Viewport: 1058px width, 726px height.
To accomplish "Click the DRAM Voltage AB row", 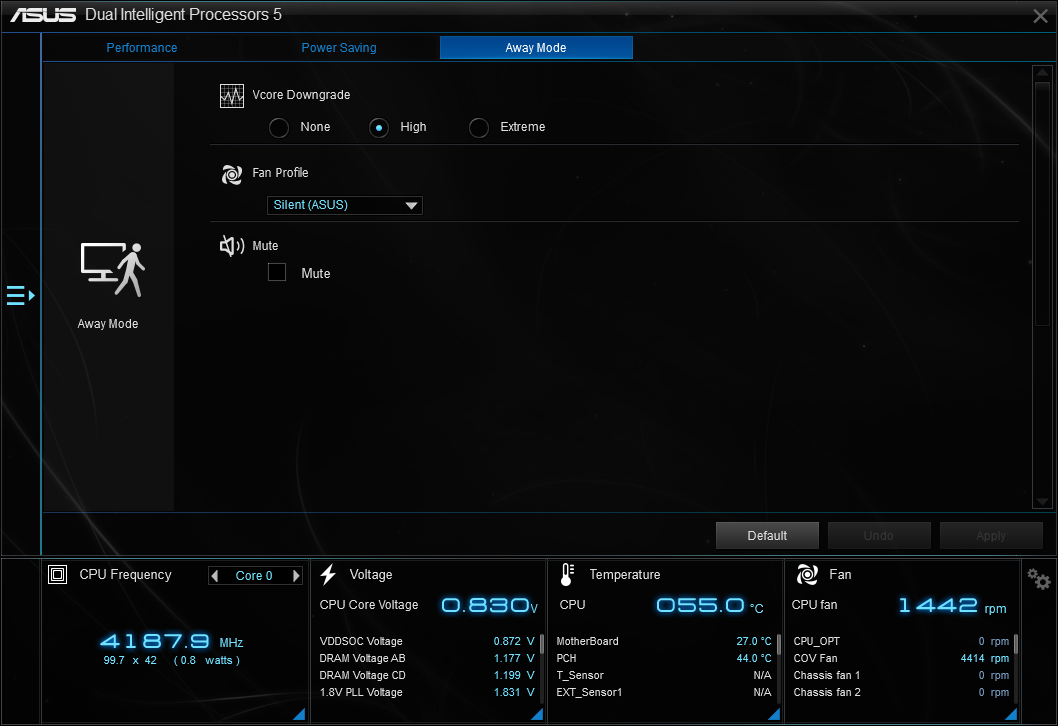I will [x=427, y=658].
